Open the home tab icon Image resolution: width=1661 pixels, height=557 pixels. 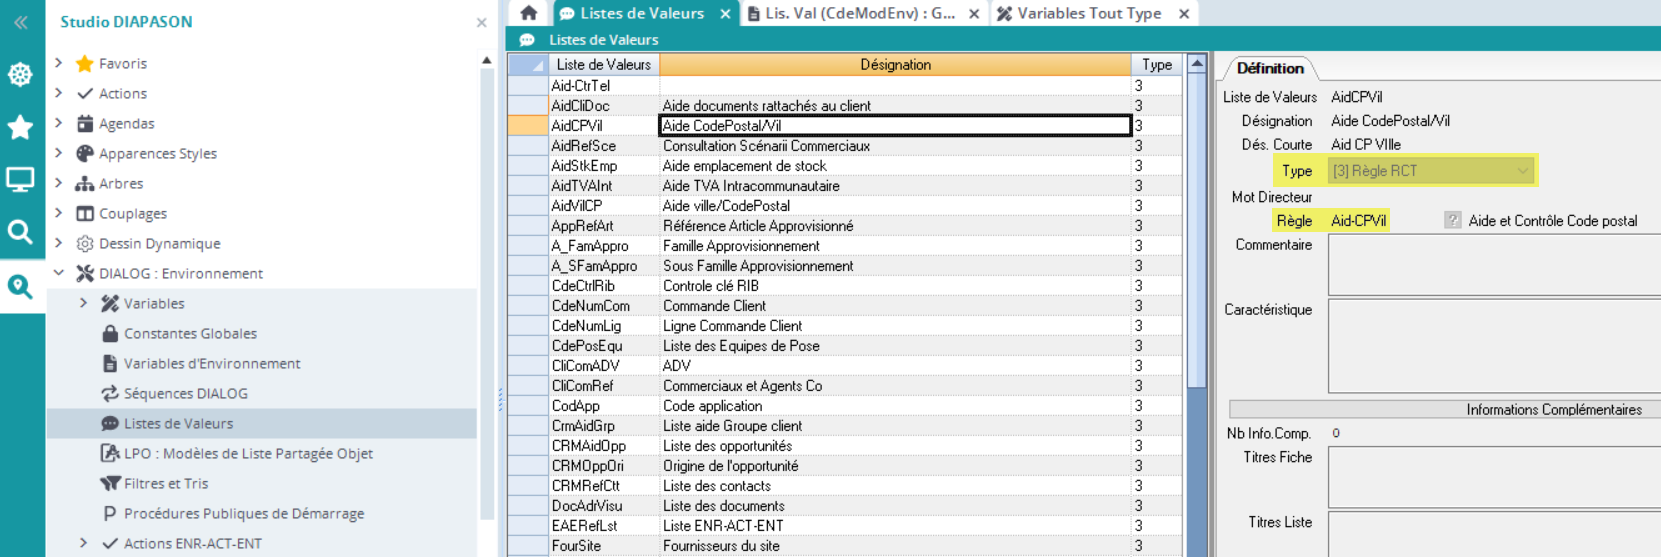529,13
